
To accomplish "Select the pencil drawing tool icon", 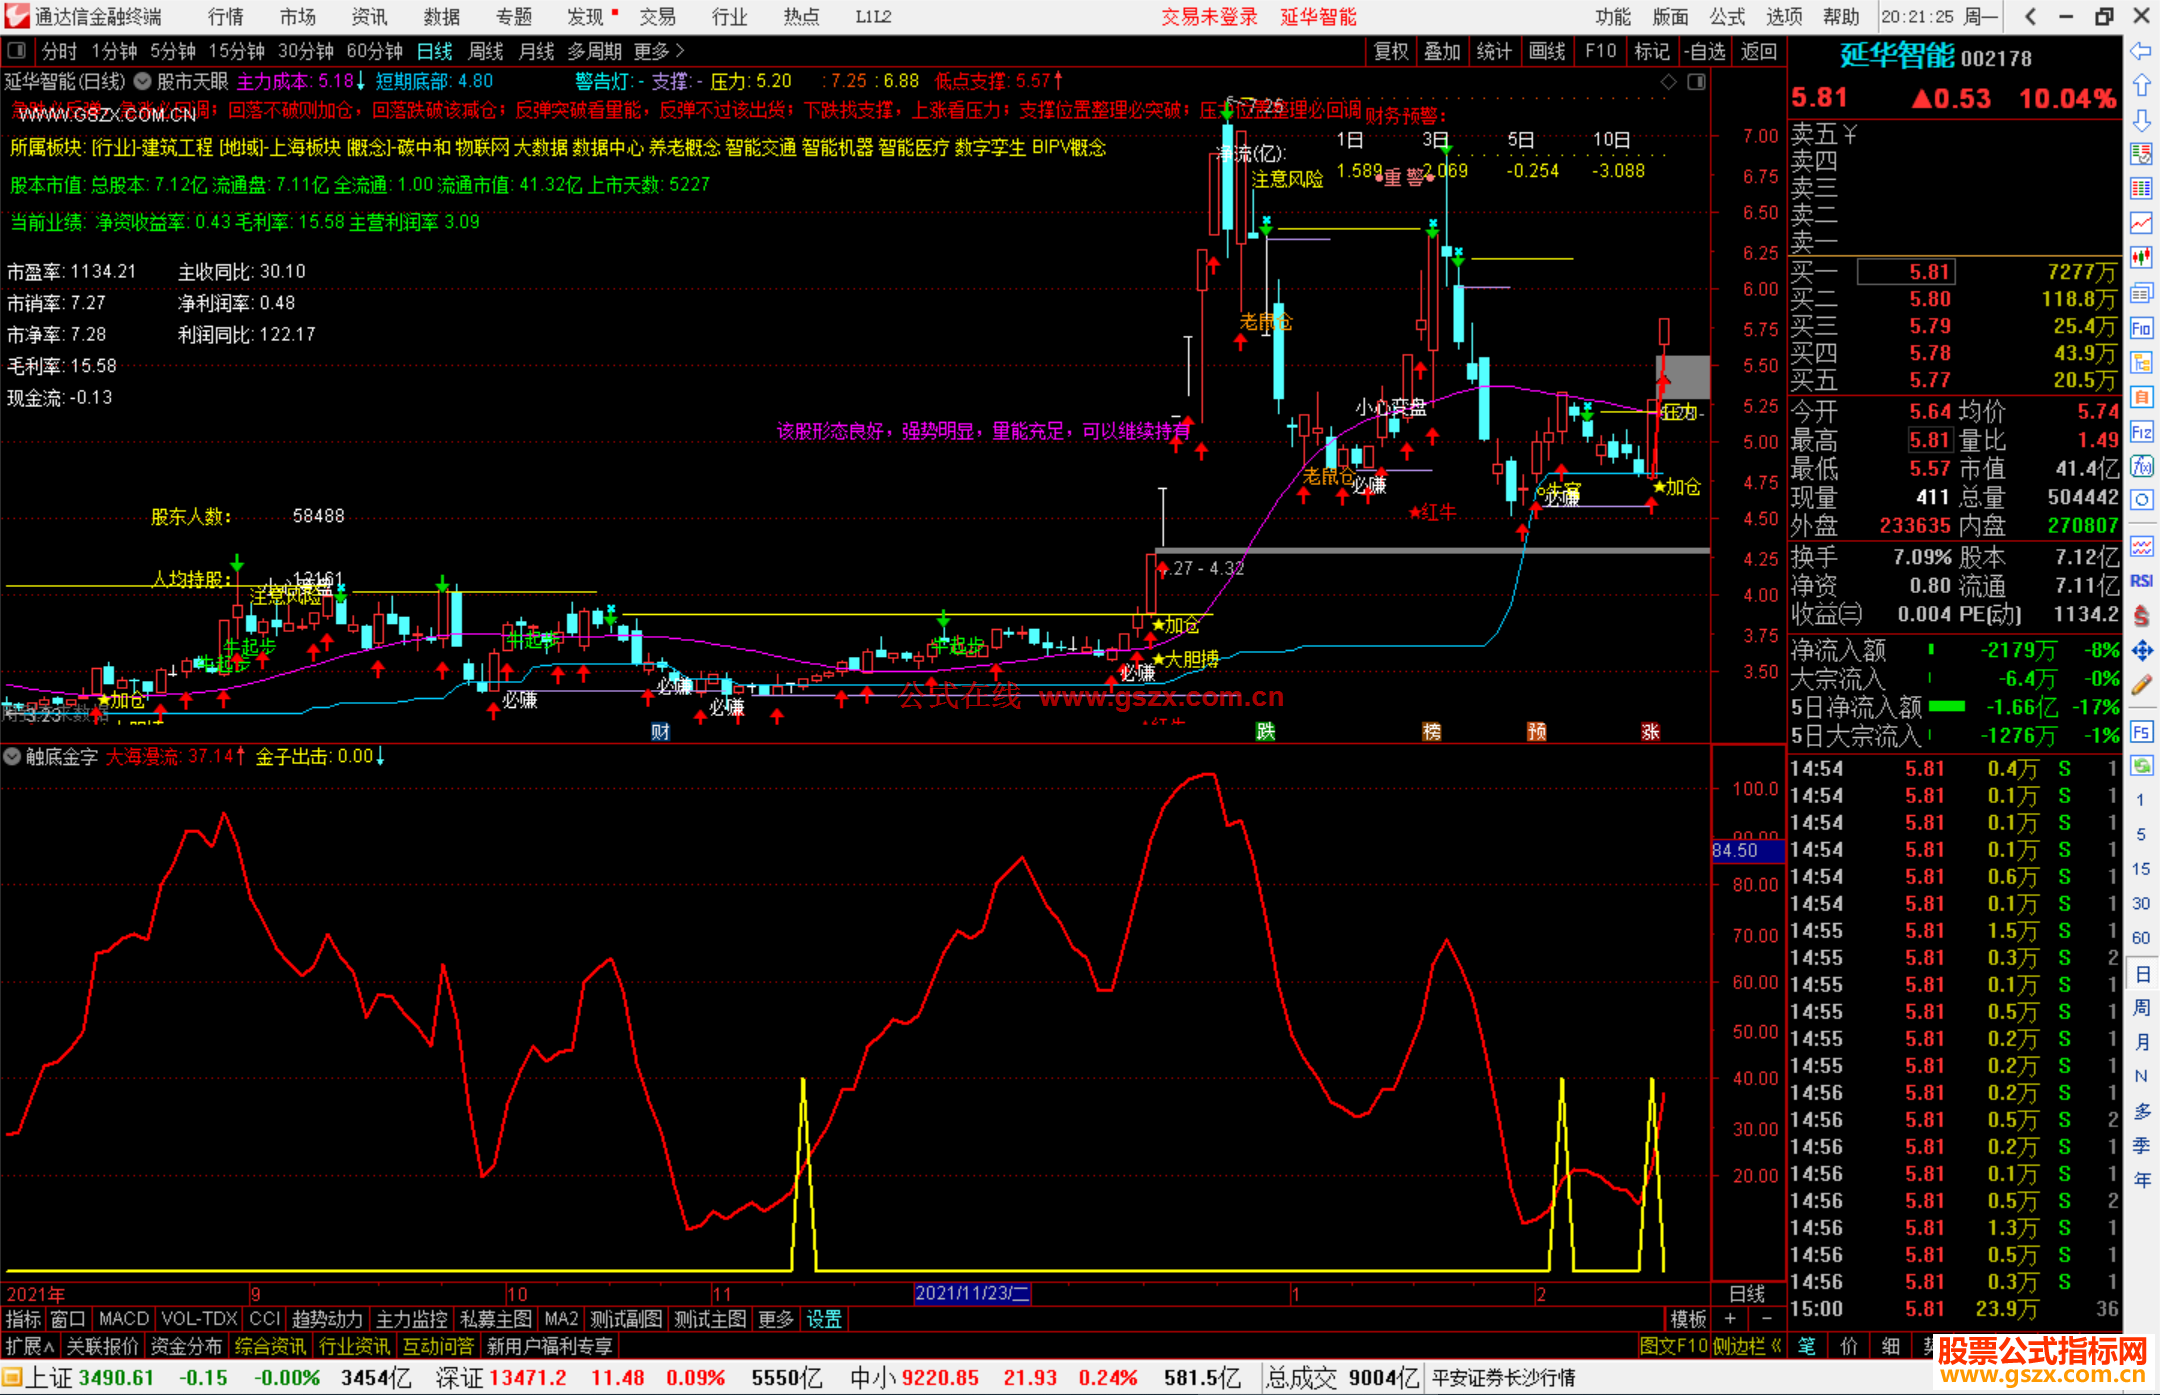I will coord(2141,685).
